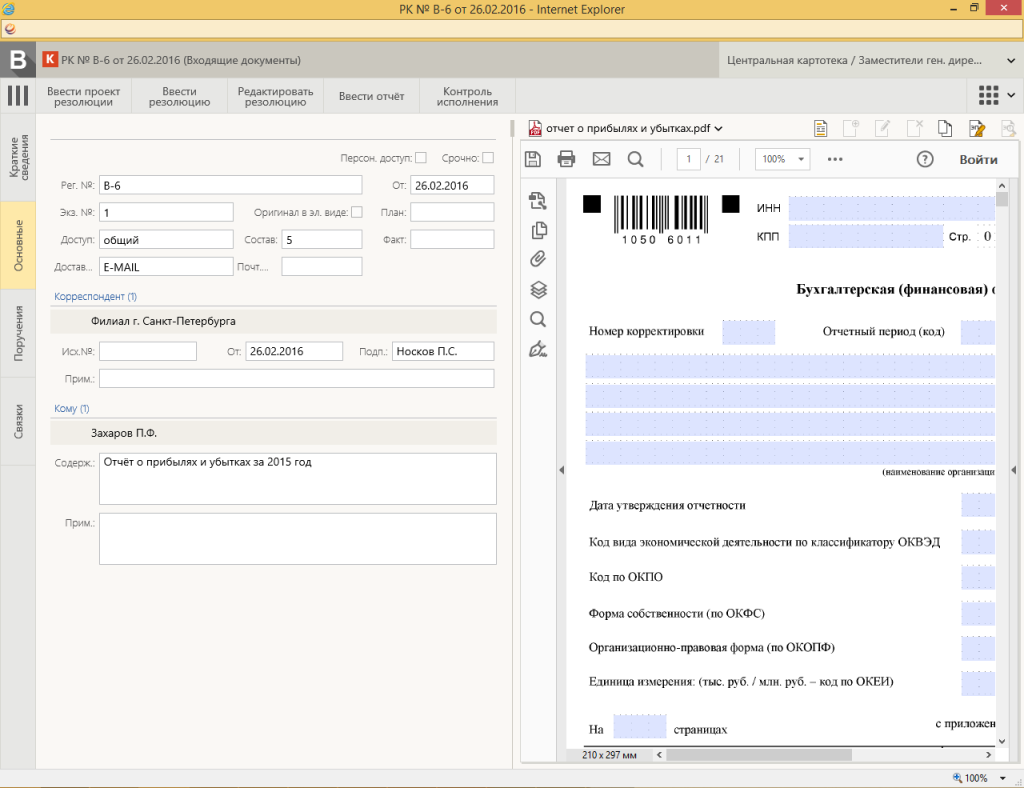Image resolution: width=1024 pixels, height=788 pixels.
Task: Expand the file name dropdown for the PDF
Action: [719, 128]
